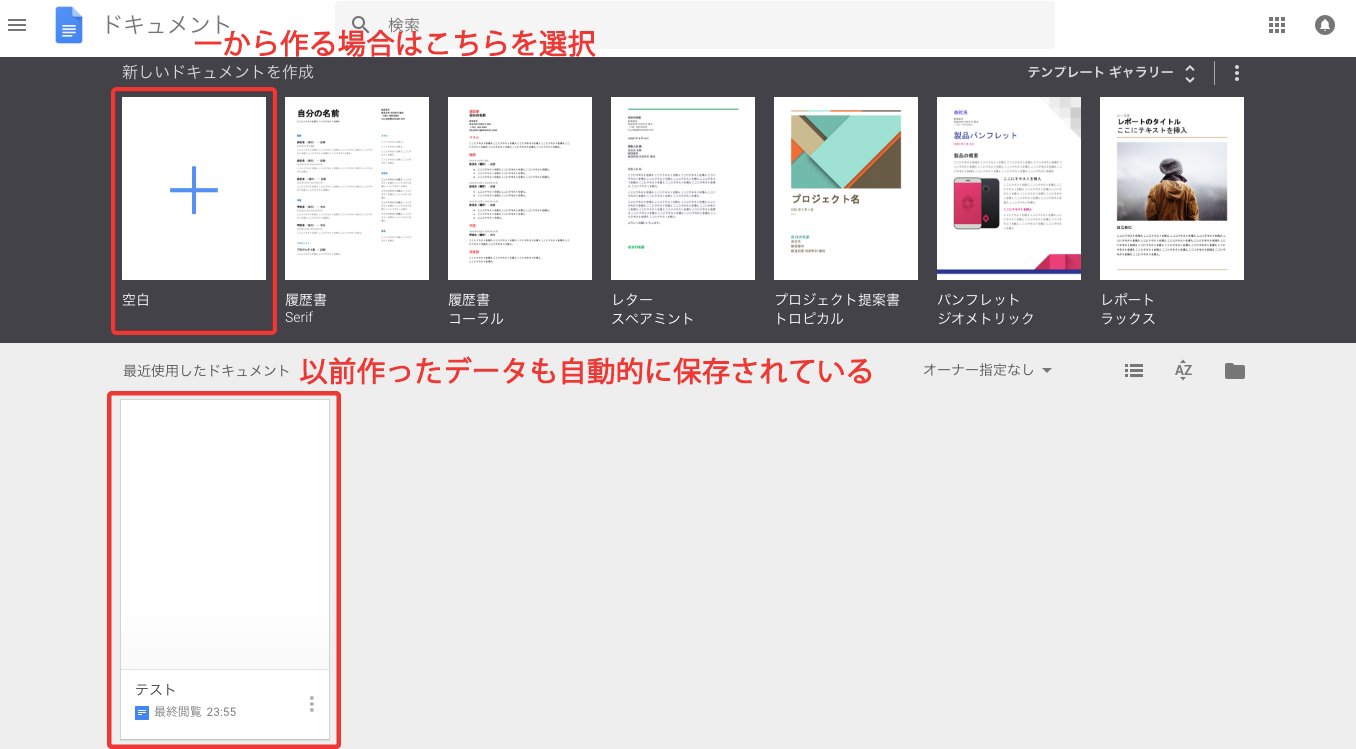The height and width of the screenshot is (749, 1356).
Task: Open the Google apps grid
Action: [x=1276, y=25]
